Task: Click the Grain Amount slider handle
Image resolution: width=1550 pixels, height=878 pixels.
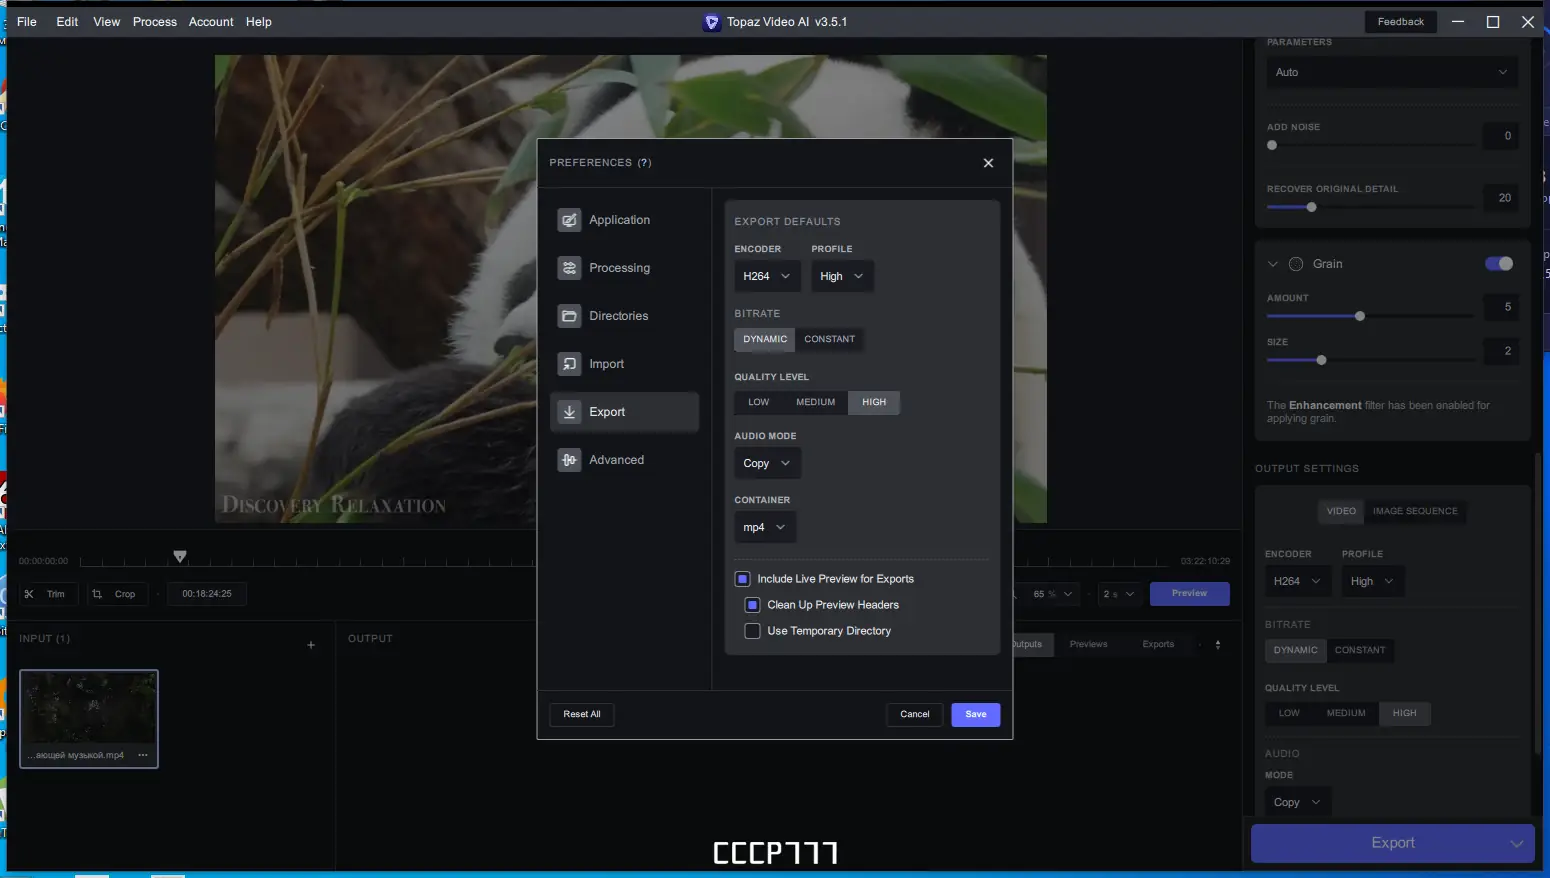Action: [x=1360, y=316]
